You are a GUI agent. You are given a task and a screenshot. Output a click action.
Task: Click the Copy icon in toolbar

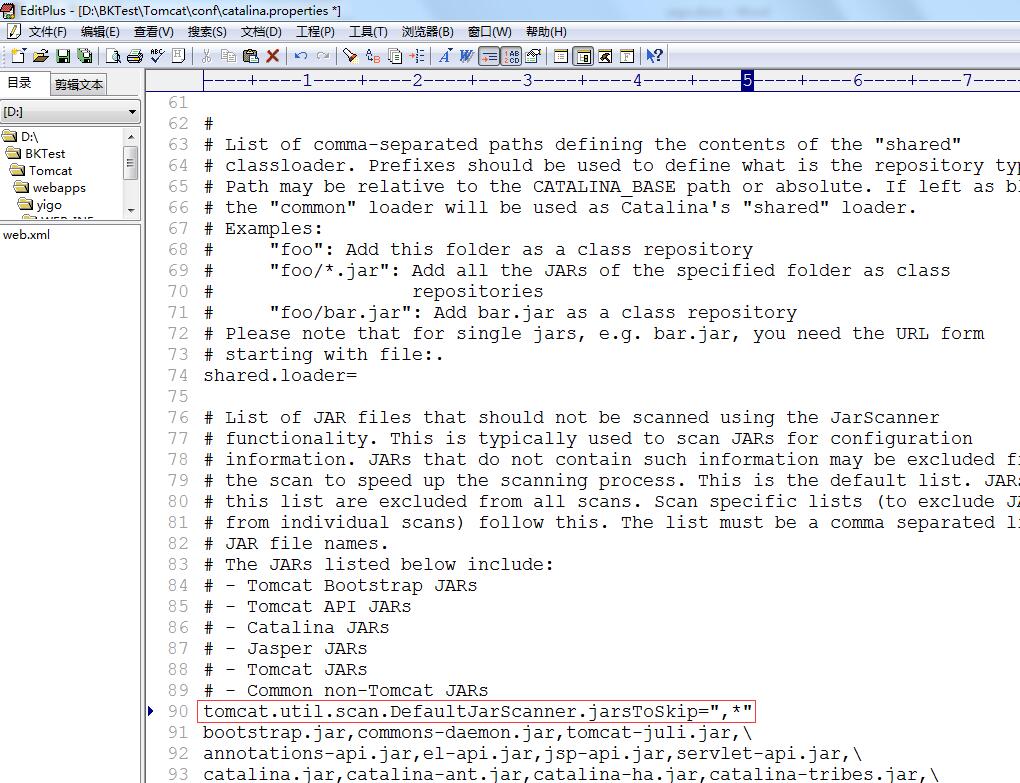coord(228,56)
